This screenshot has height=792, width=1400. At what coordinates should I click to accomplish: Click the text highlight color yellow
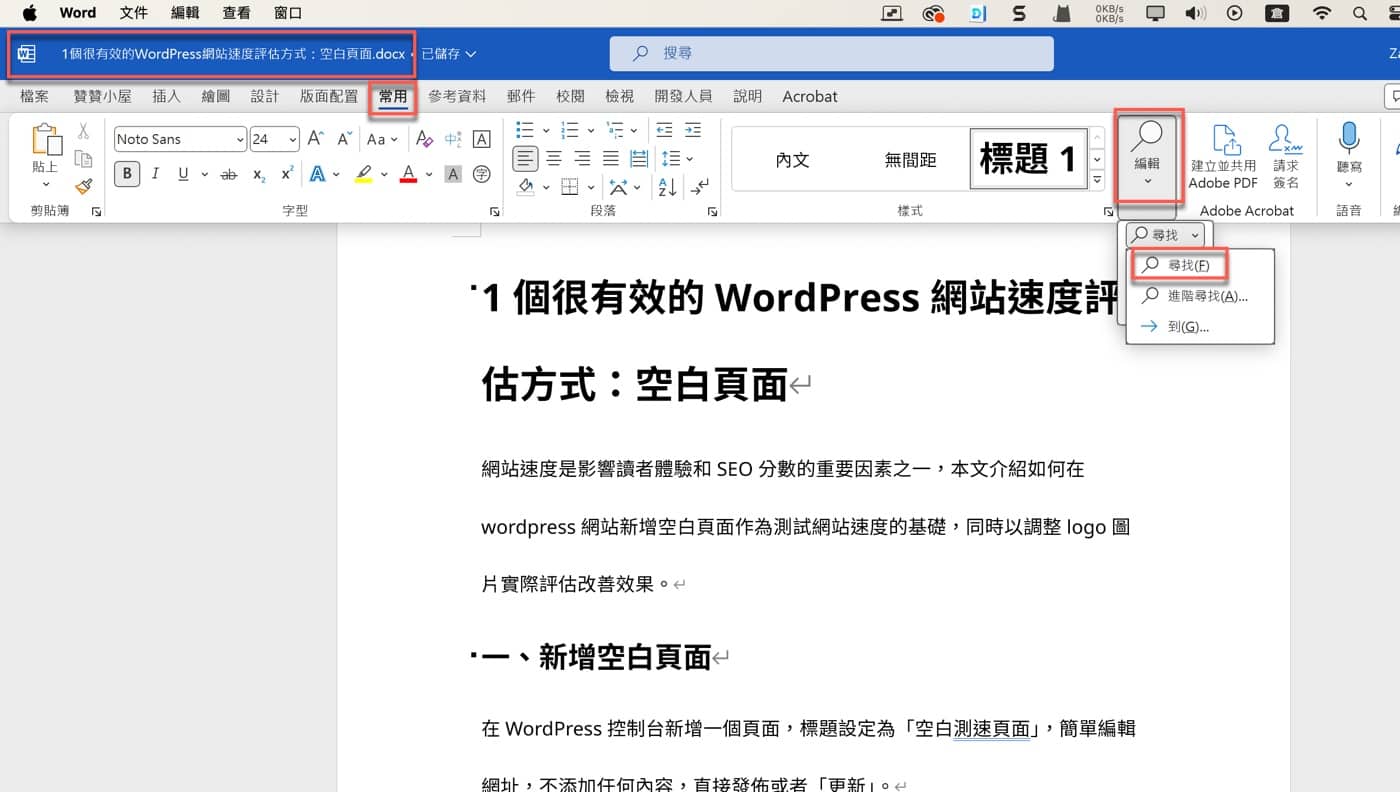[363, 174]
